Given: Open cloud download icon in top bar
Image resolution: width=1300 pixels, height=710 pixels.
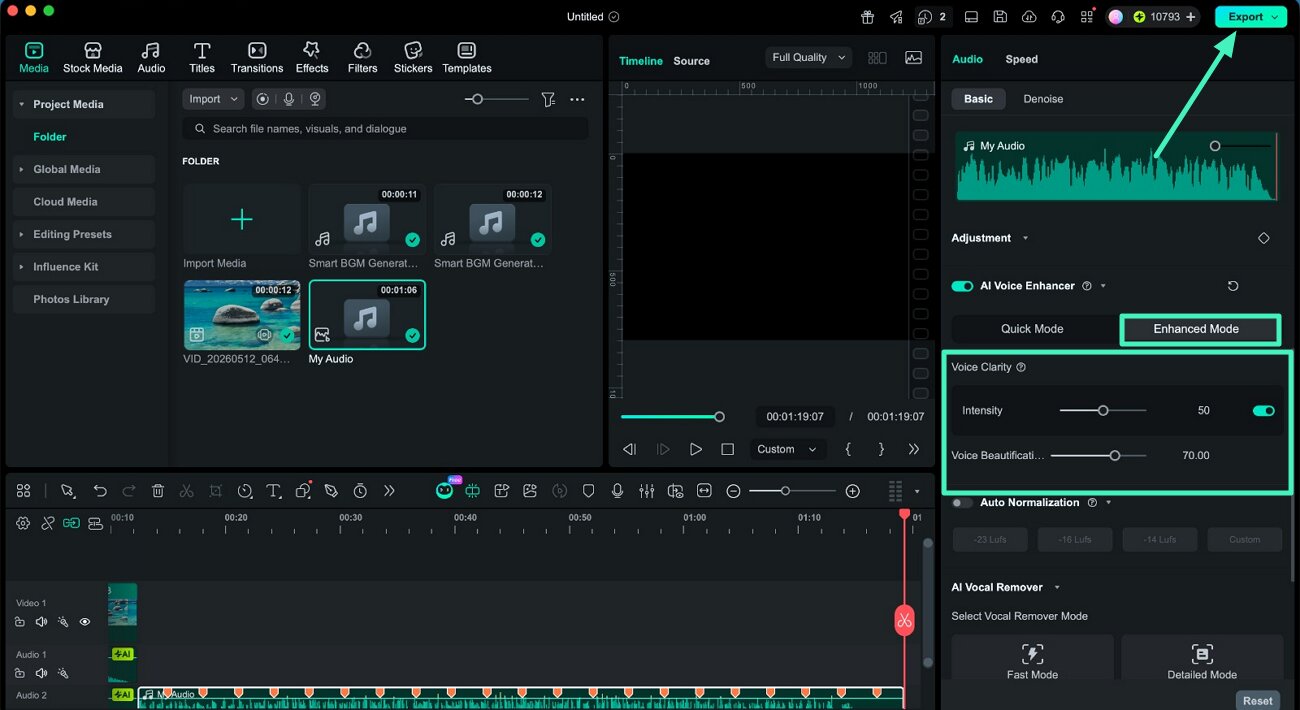Looking at the screenshot, I should coord(1029,17).
